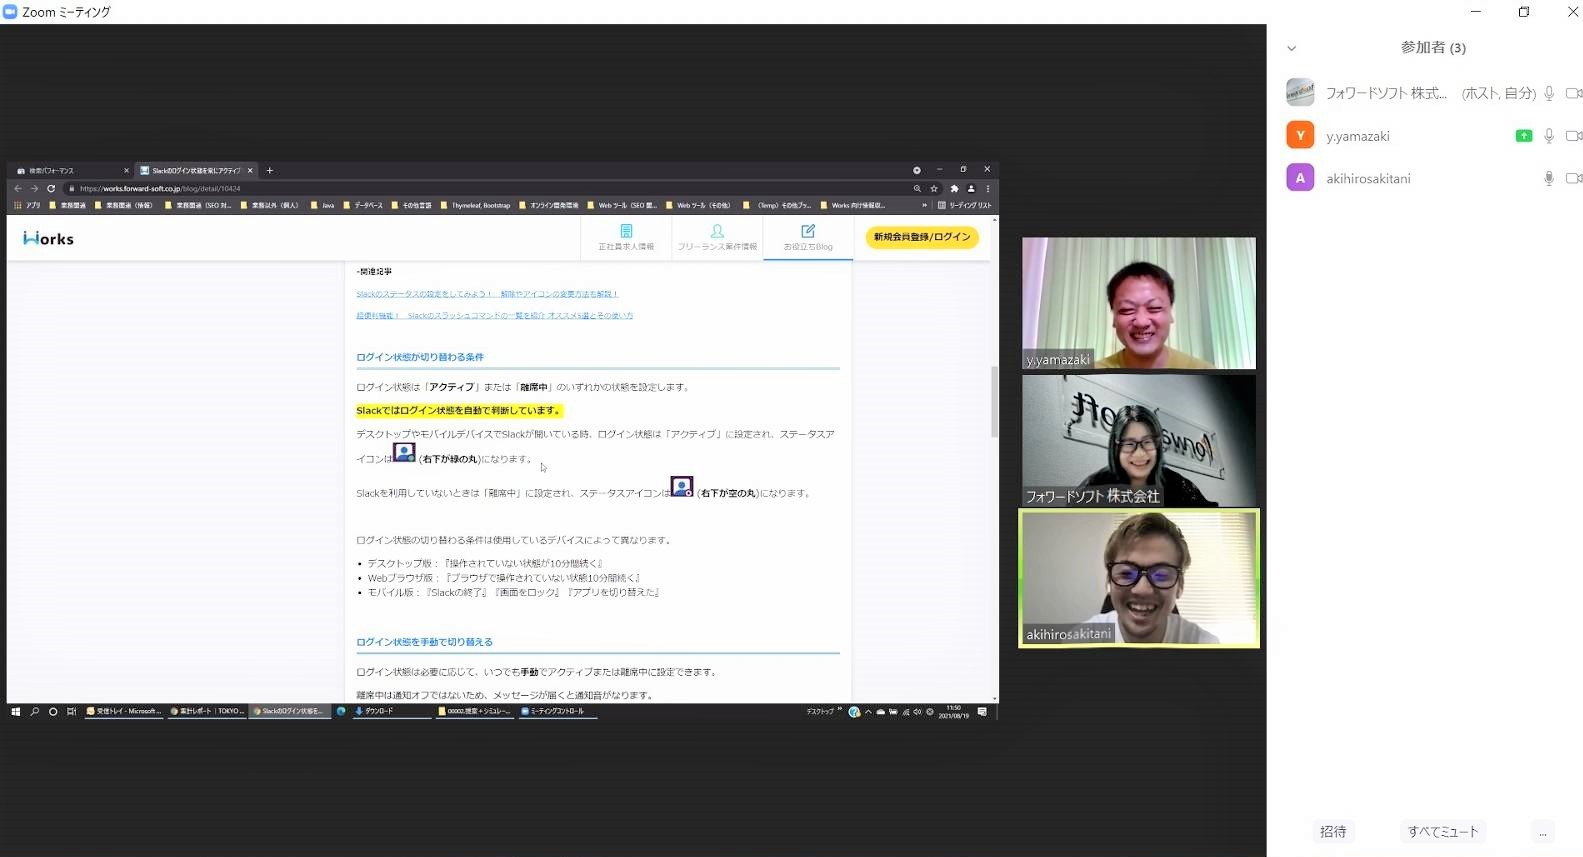Open the more options ellipsis menu

click(1543, 832)
